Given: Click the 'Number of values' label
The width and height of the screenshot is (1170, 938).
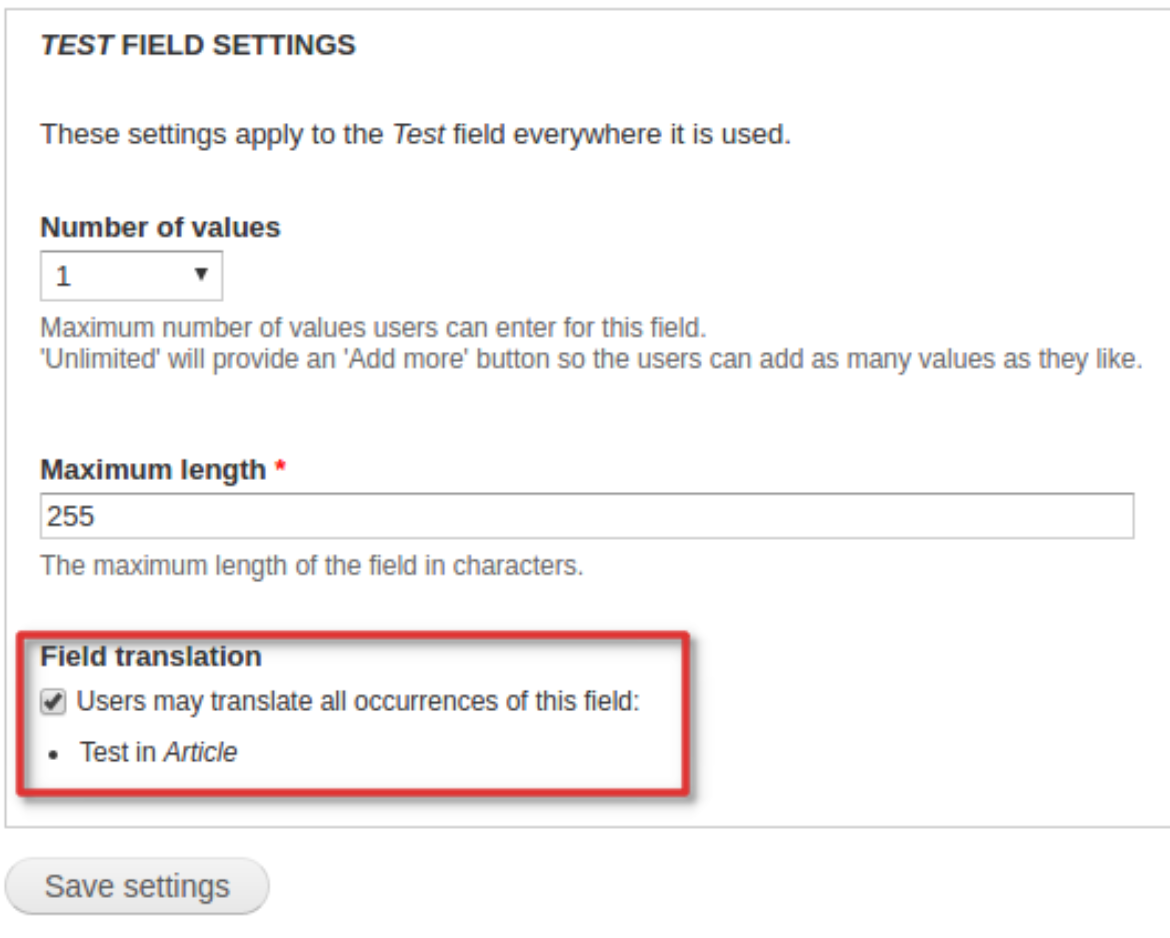Looking at the screenshot, I should point(160,227).
